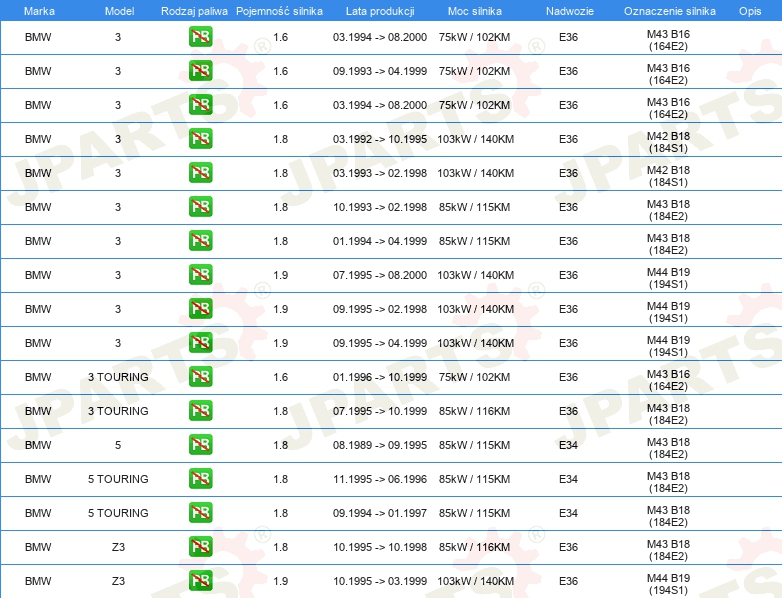Click 3 TOURING model in 1.6 engine row

tap(118, 377)
